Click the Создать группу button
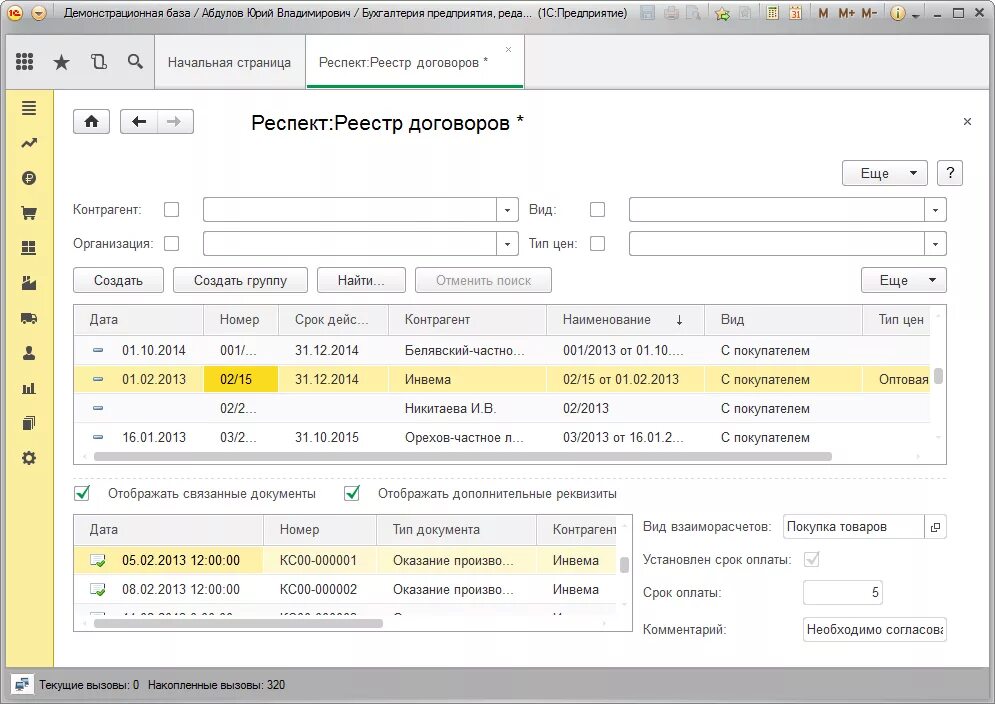Image resolution: width=995 pixels, height=704 pixels. pos(241,280)
